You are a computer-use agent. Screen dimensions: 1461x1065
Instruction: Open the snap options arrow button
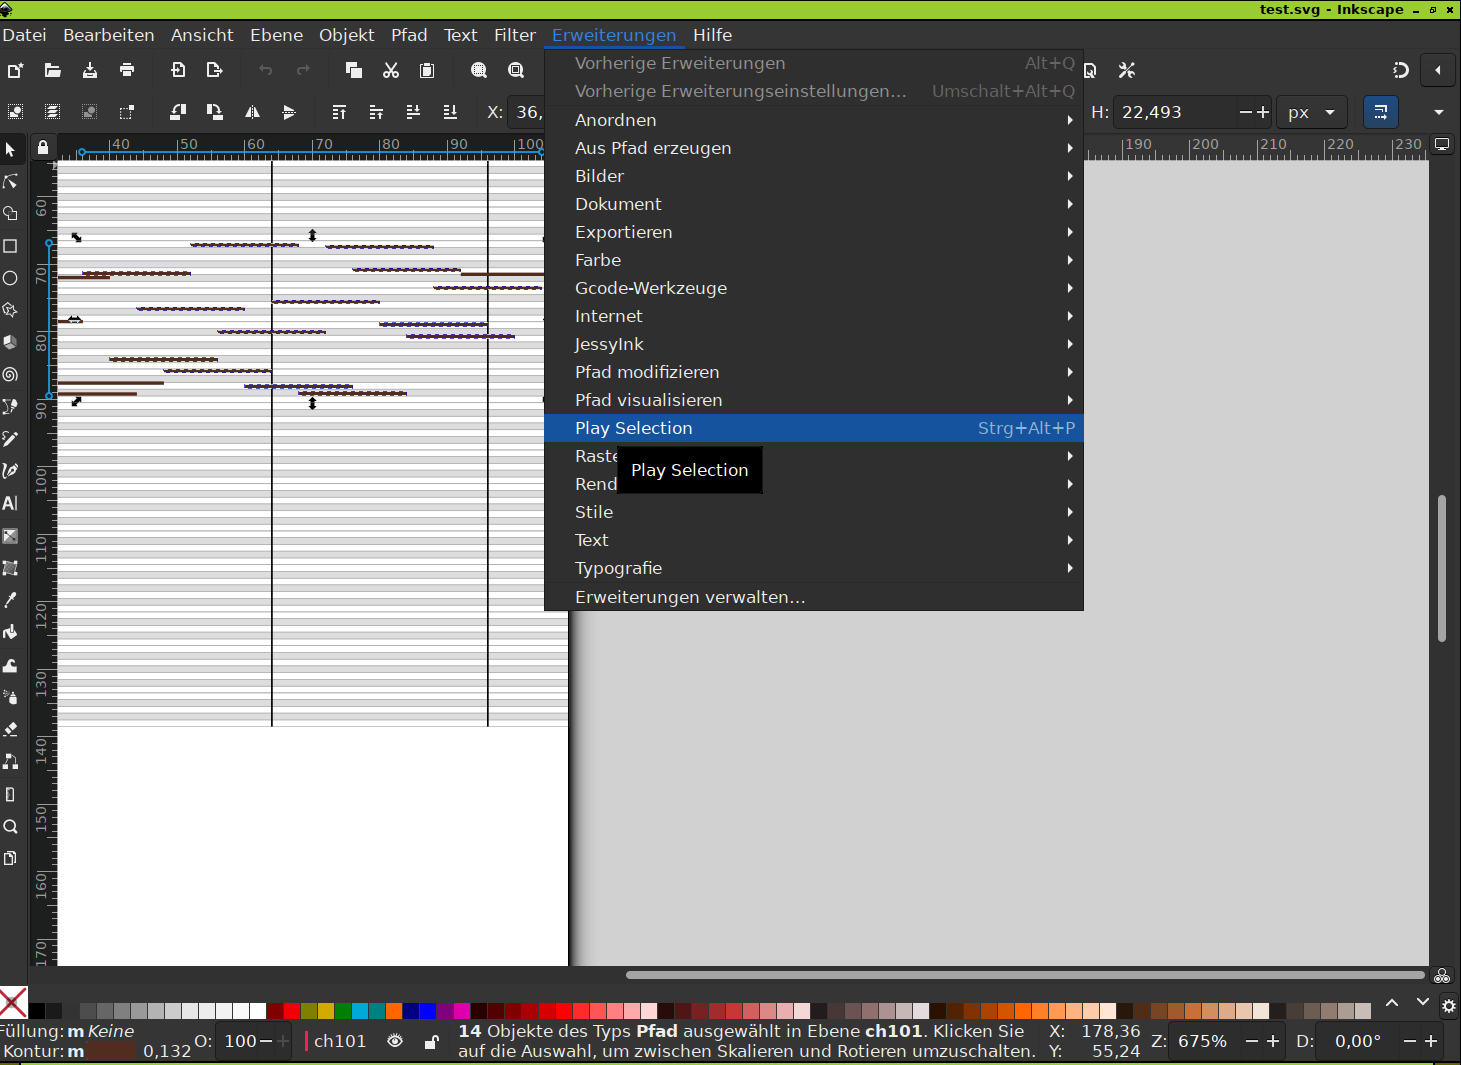1438,70
